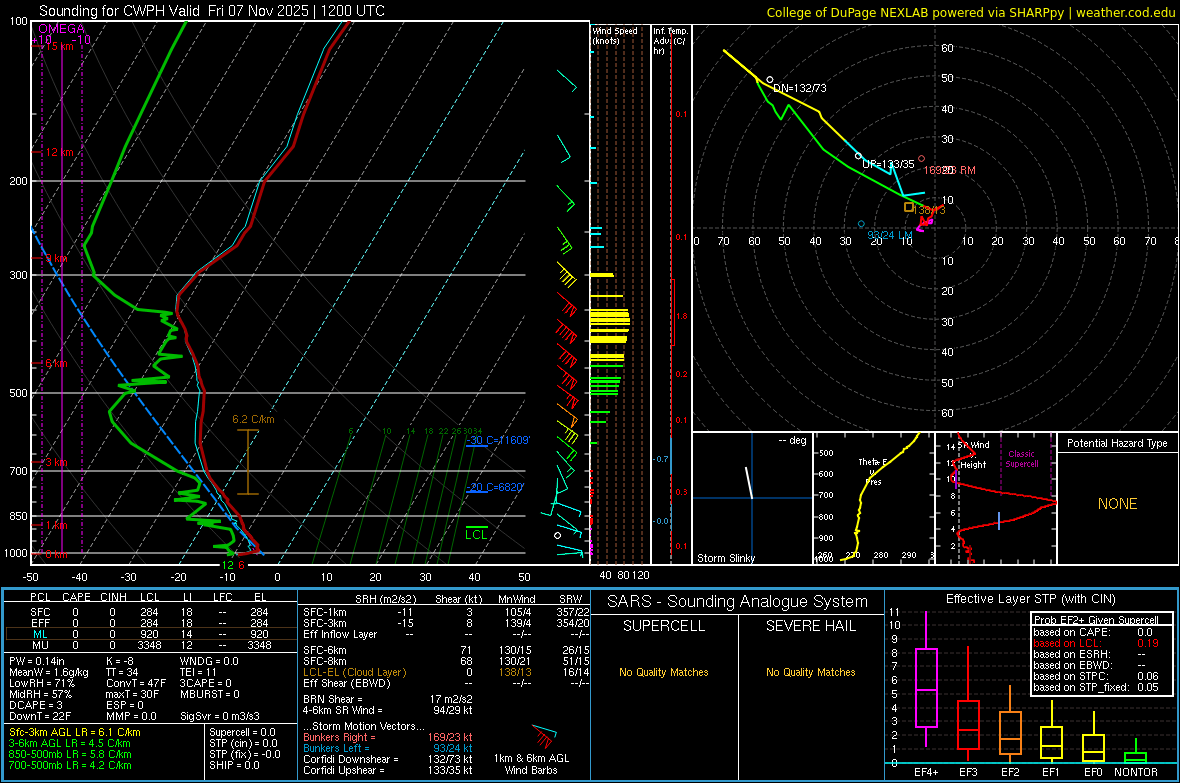This screenshot has height=783, width=1180.
Task: Click the red 'based on LCL:' line
Action: click(1096, 643)
